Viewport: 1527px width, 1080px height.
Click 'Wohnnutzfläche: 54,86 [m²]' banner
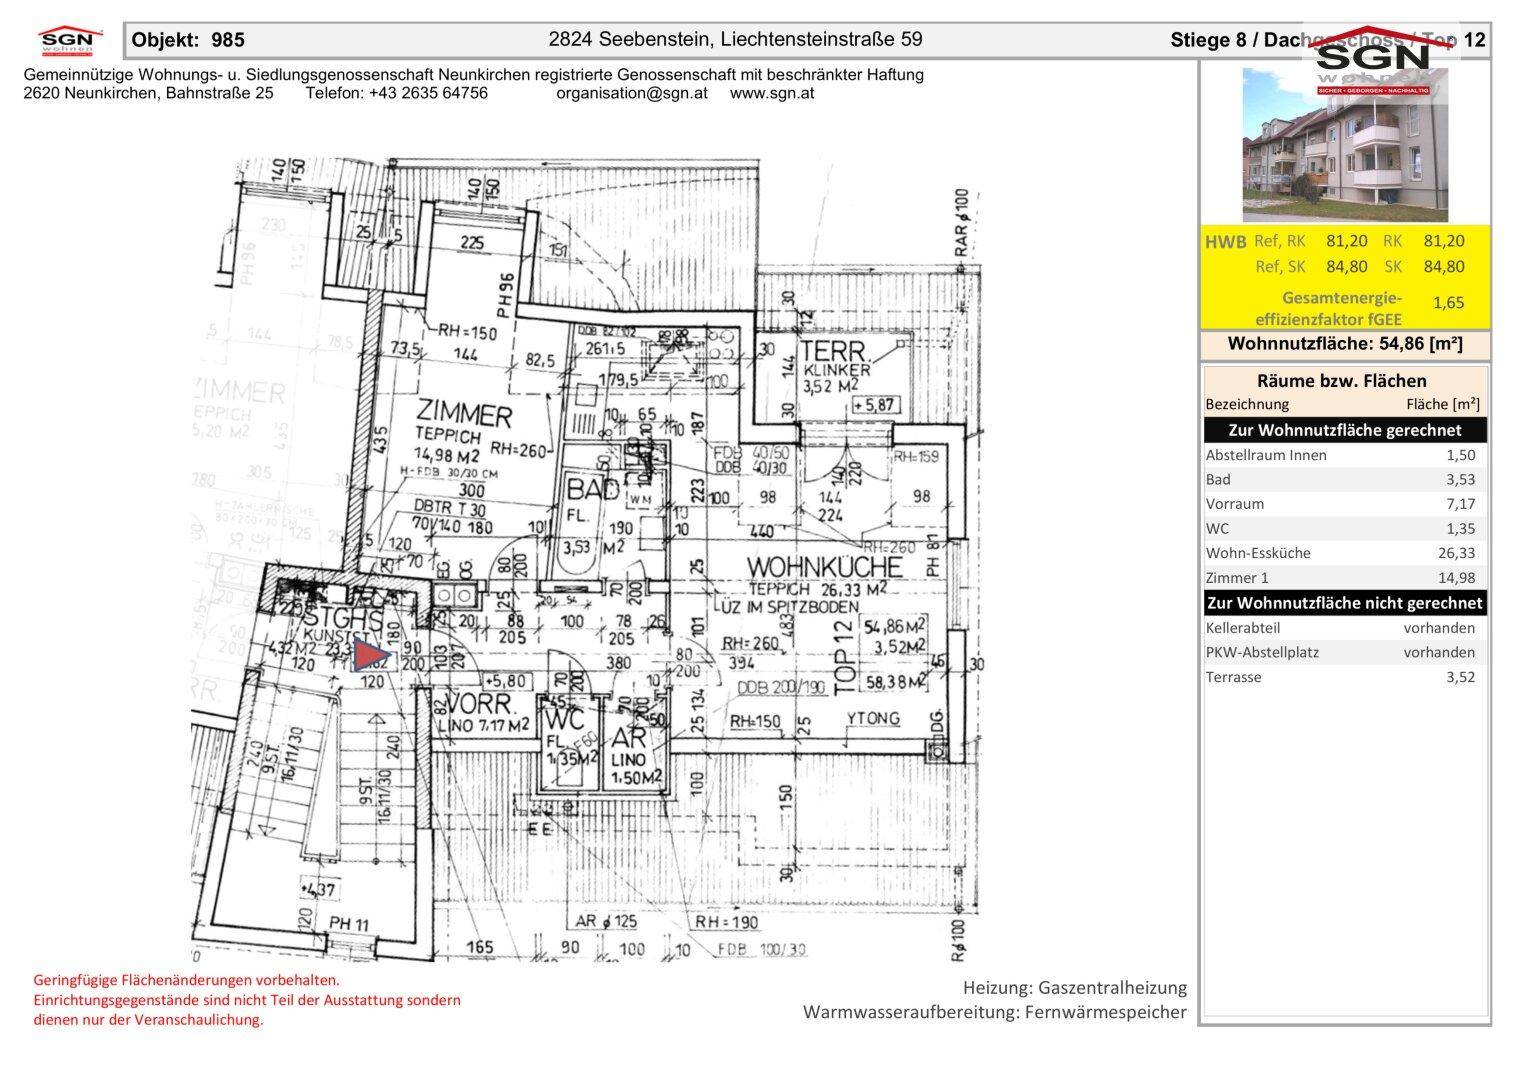[1345, 344]
